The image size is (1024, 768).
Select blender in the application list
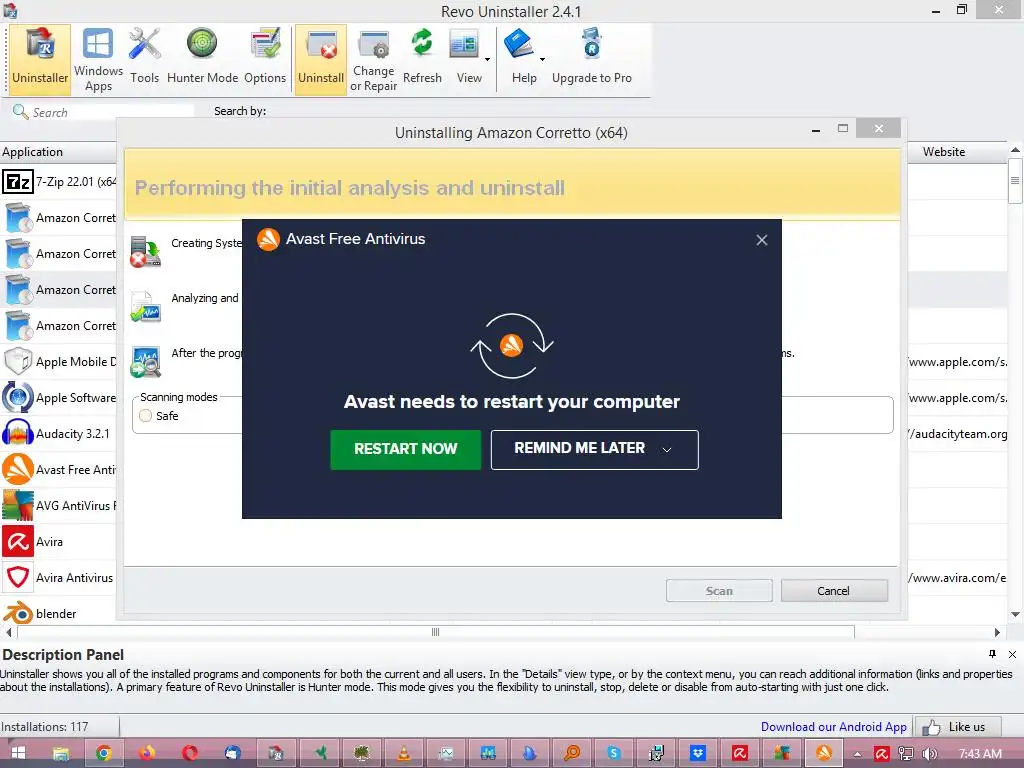click(x=58, y=613)
